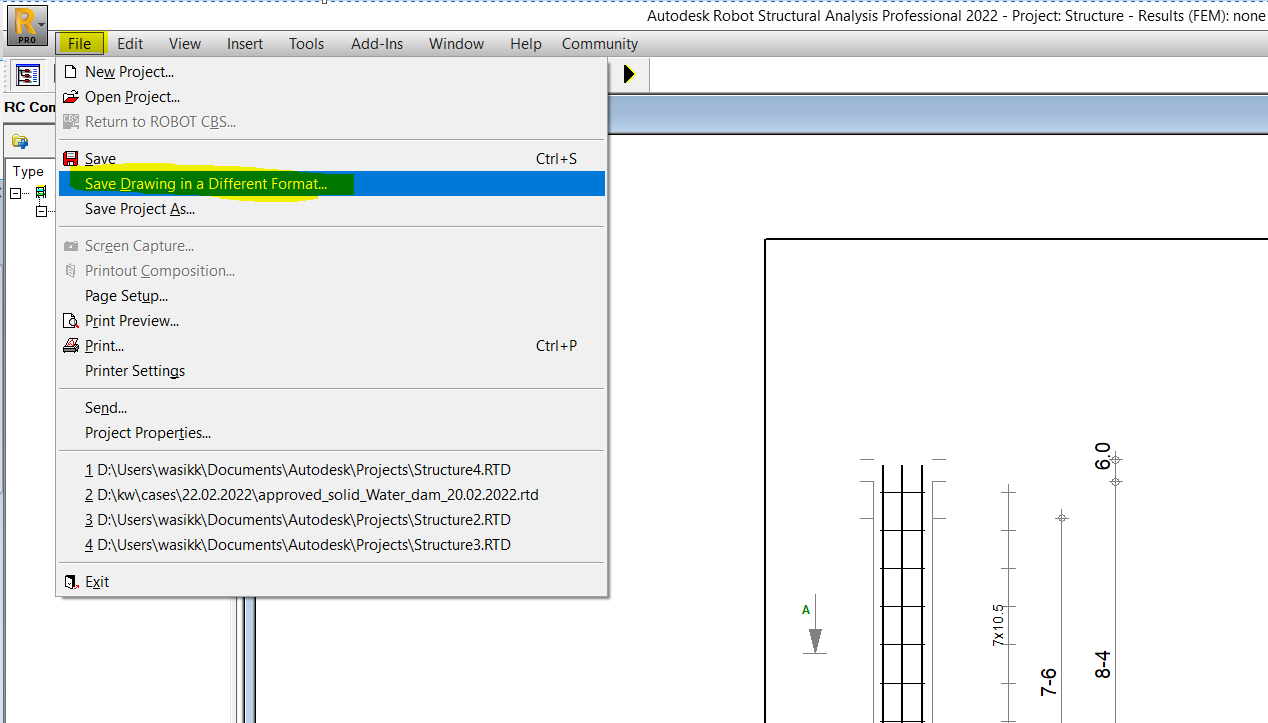The height and width of the screenshot is (723, 1268).
Task: Select Save Project As from the menu
Action: coord(139,208)
